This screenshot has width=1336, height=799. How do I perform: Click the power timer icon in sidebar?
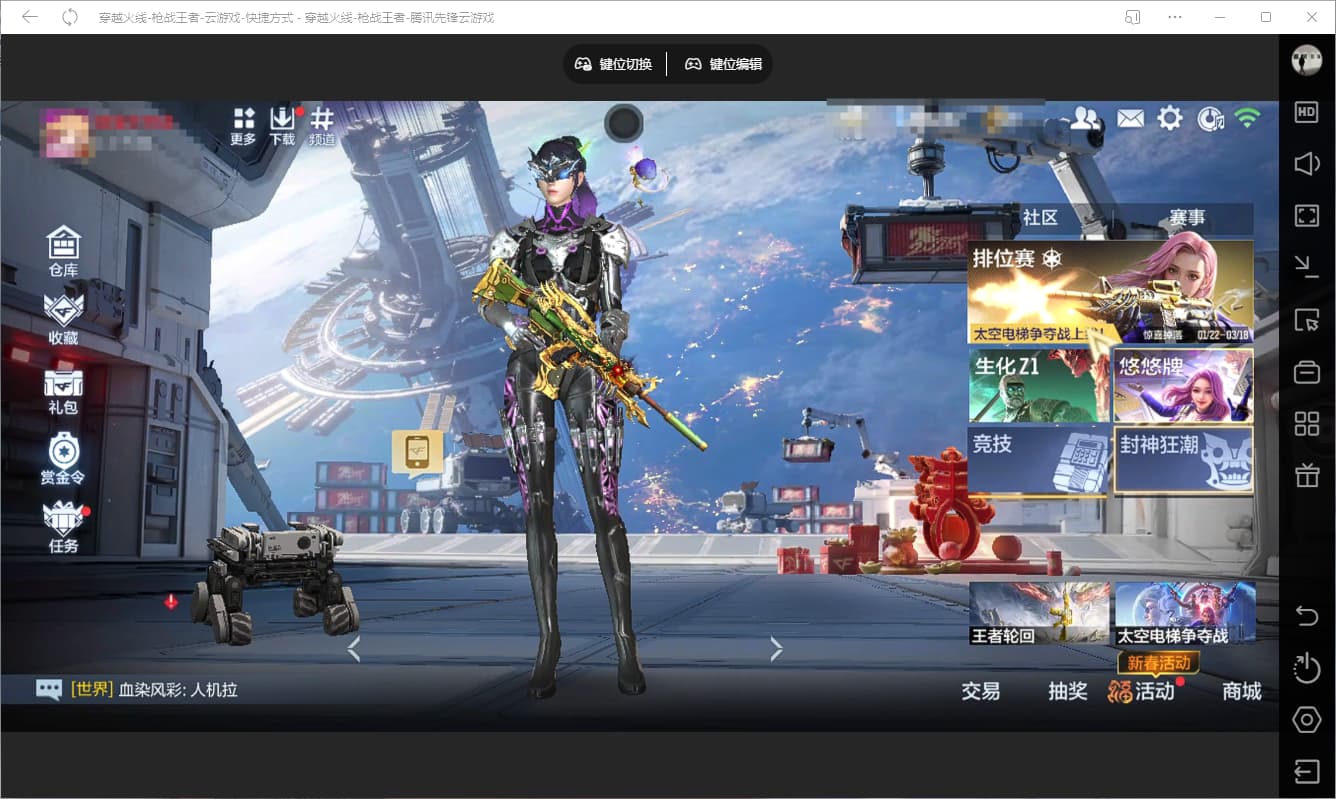coord(1307,667)
